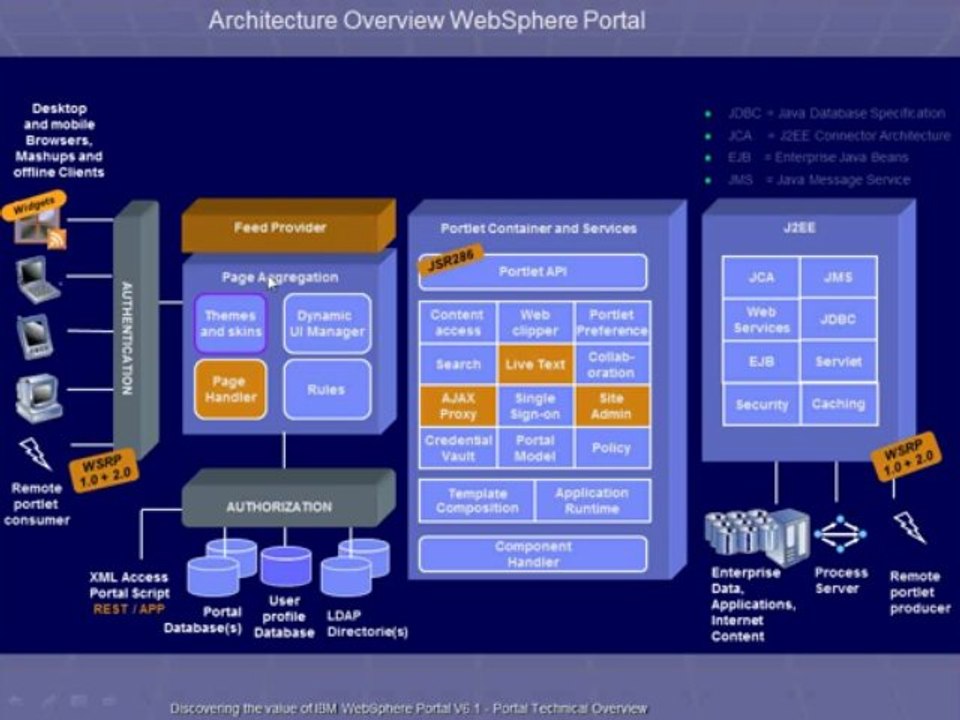Select the Feed Provider block
Image resolution: width=960 pixels, height=720 pixels.
click(288, 226)
